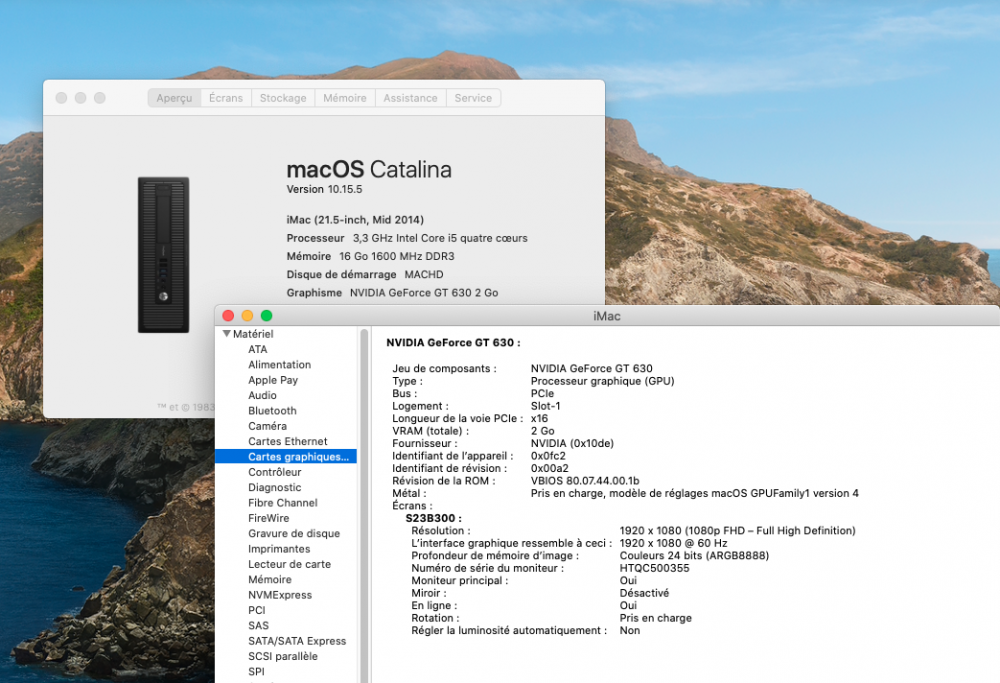
Task: Select Cartes Ethernet in the sidebar
Action: [x=288, y=441]
